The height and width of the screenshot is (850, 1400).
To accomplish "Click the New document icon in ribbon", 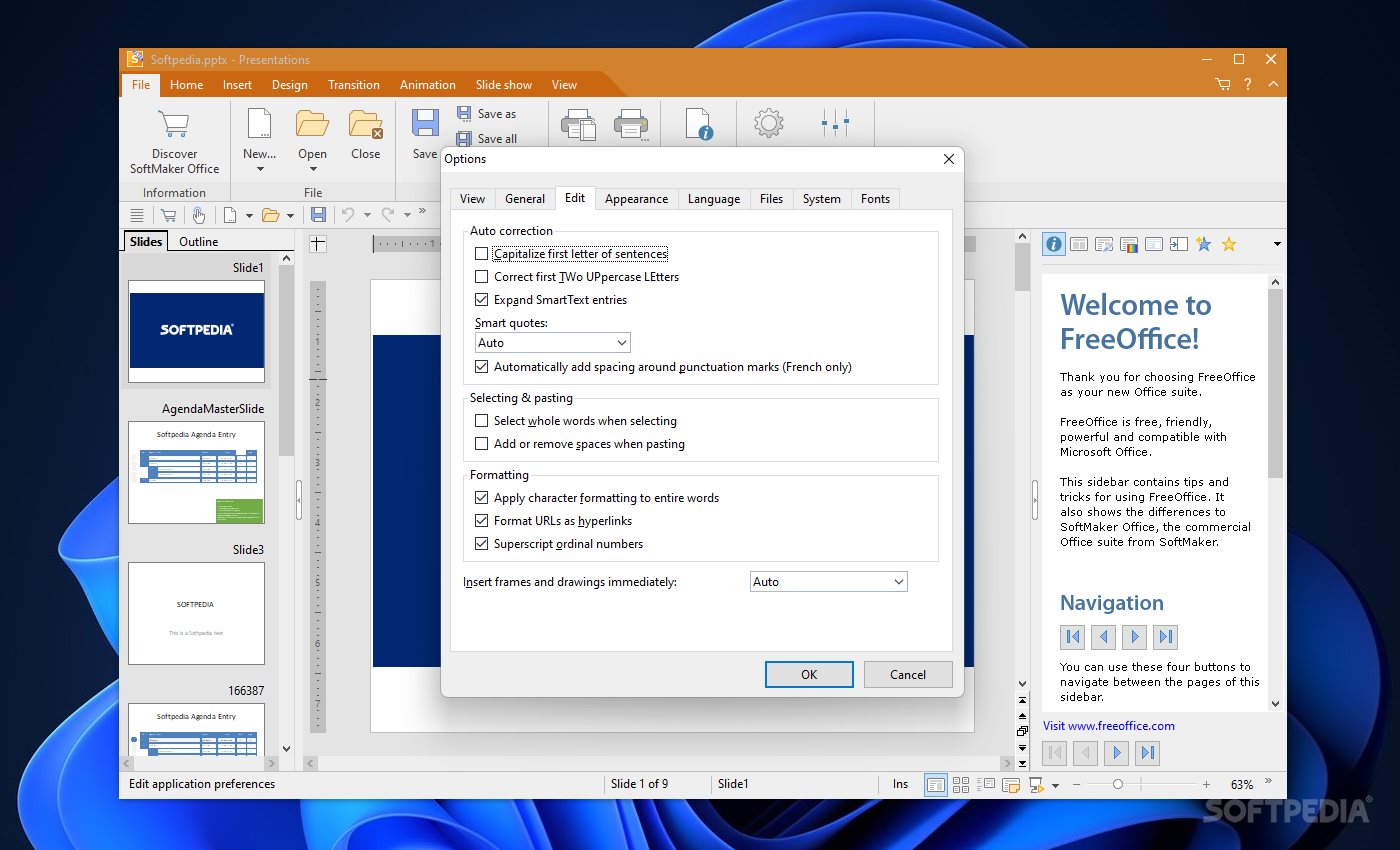I will [x=259, y=124].
